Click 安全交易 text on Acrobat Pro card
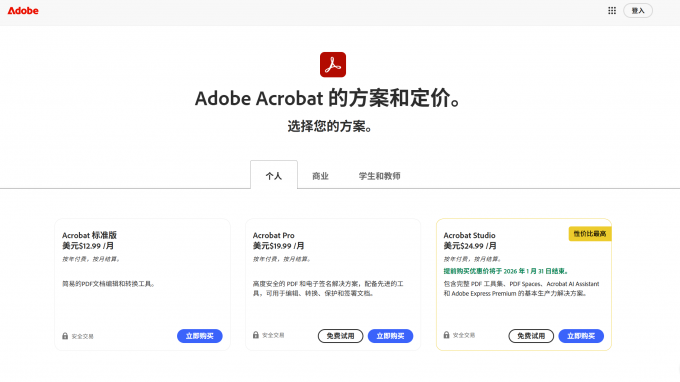 [x=273, y=335]
